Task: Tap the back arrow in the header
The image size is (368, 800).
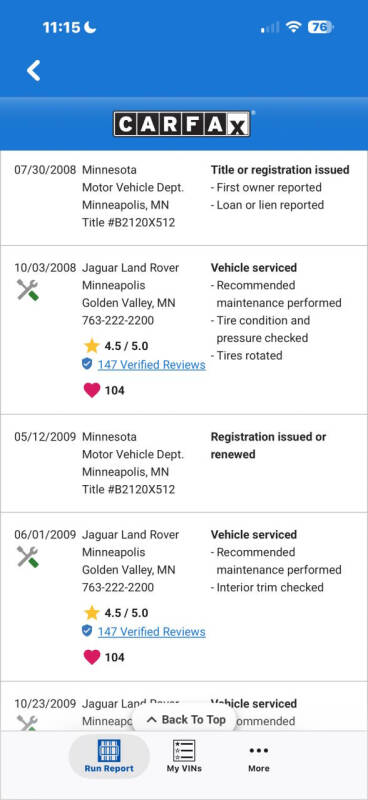Action: (x=34, y=70)
